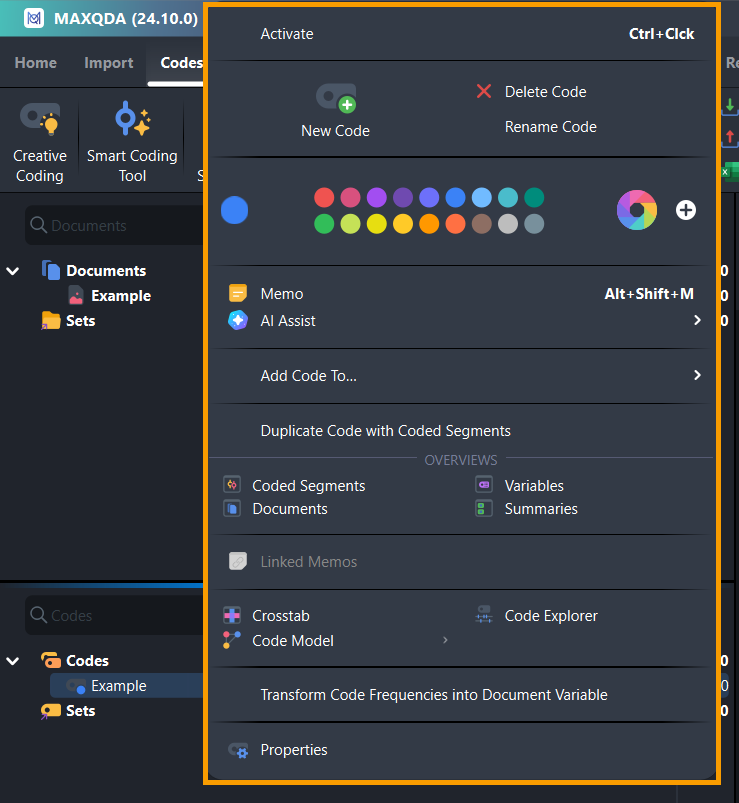Click the New Code icon
The image size is (739, 803).
click(335, 98)
